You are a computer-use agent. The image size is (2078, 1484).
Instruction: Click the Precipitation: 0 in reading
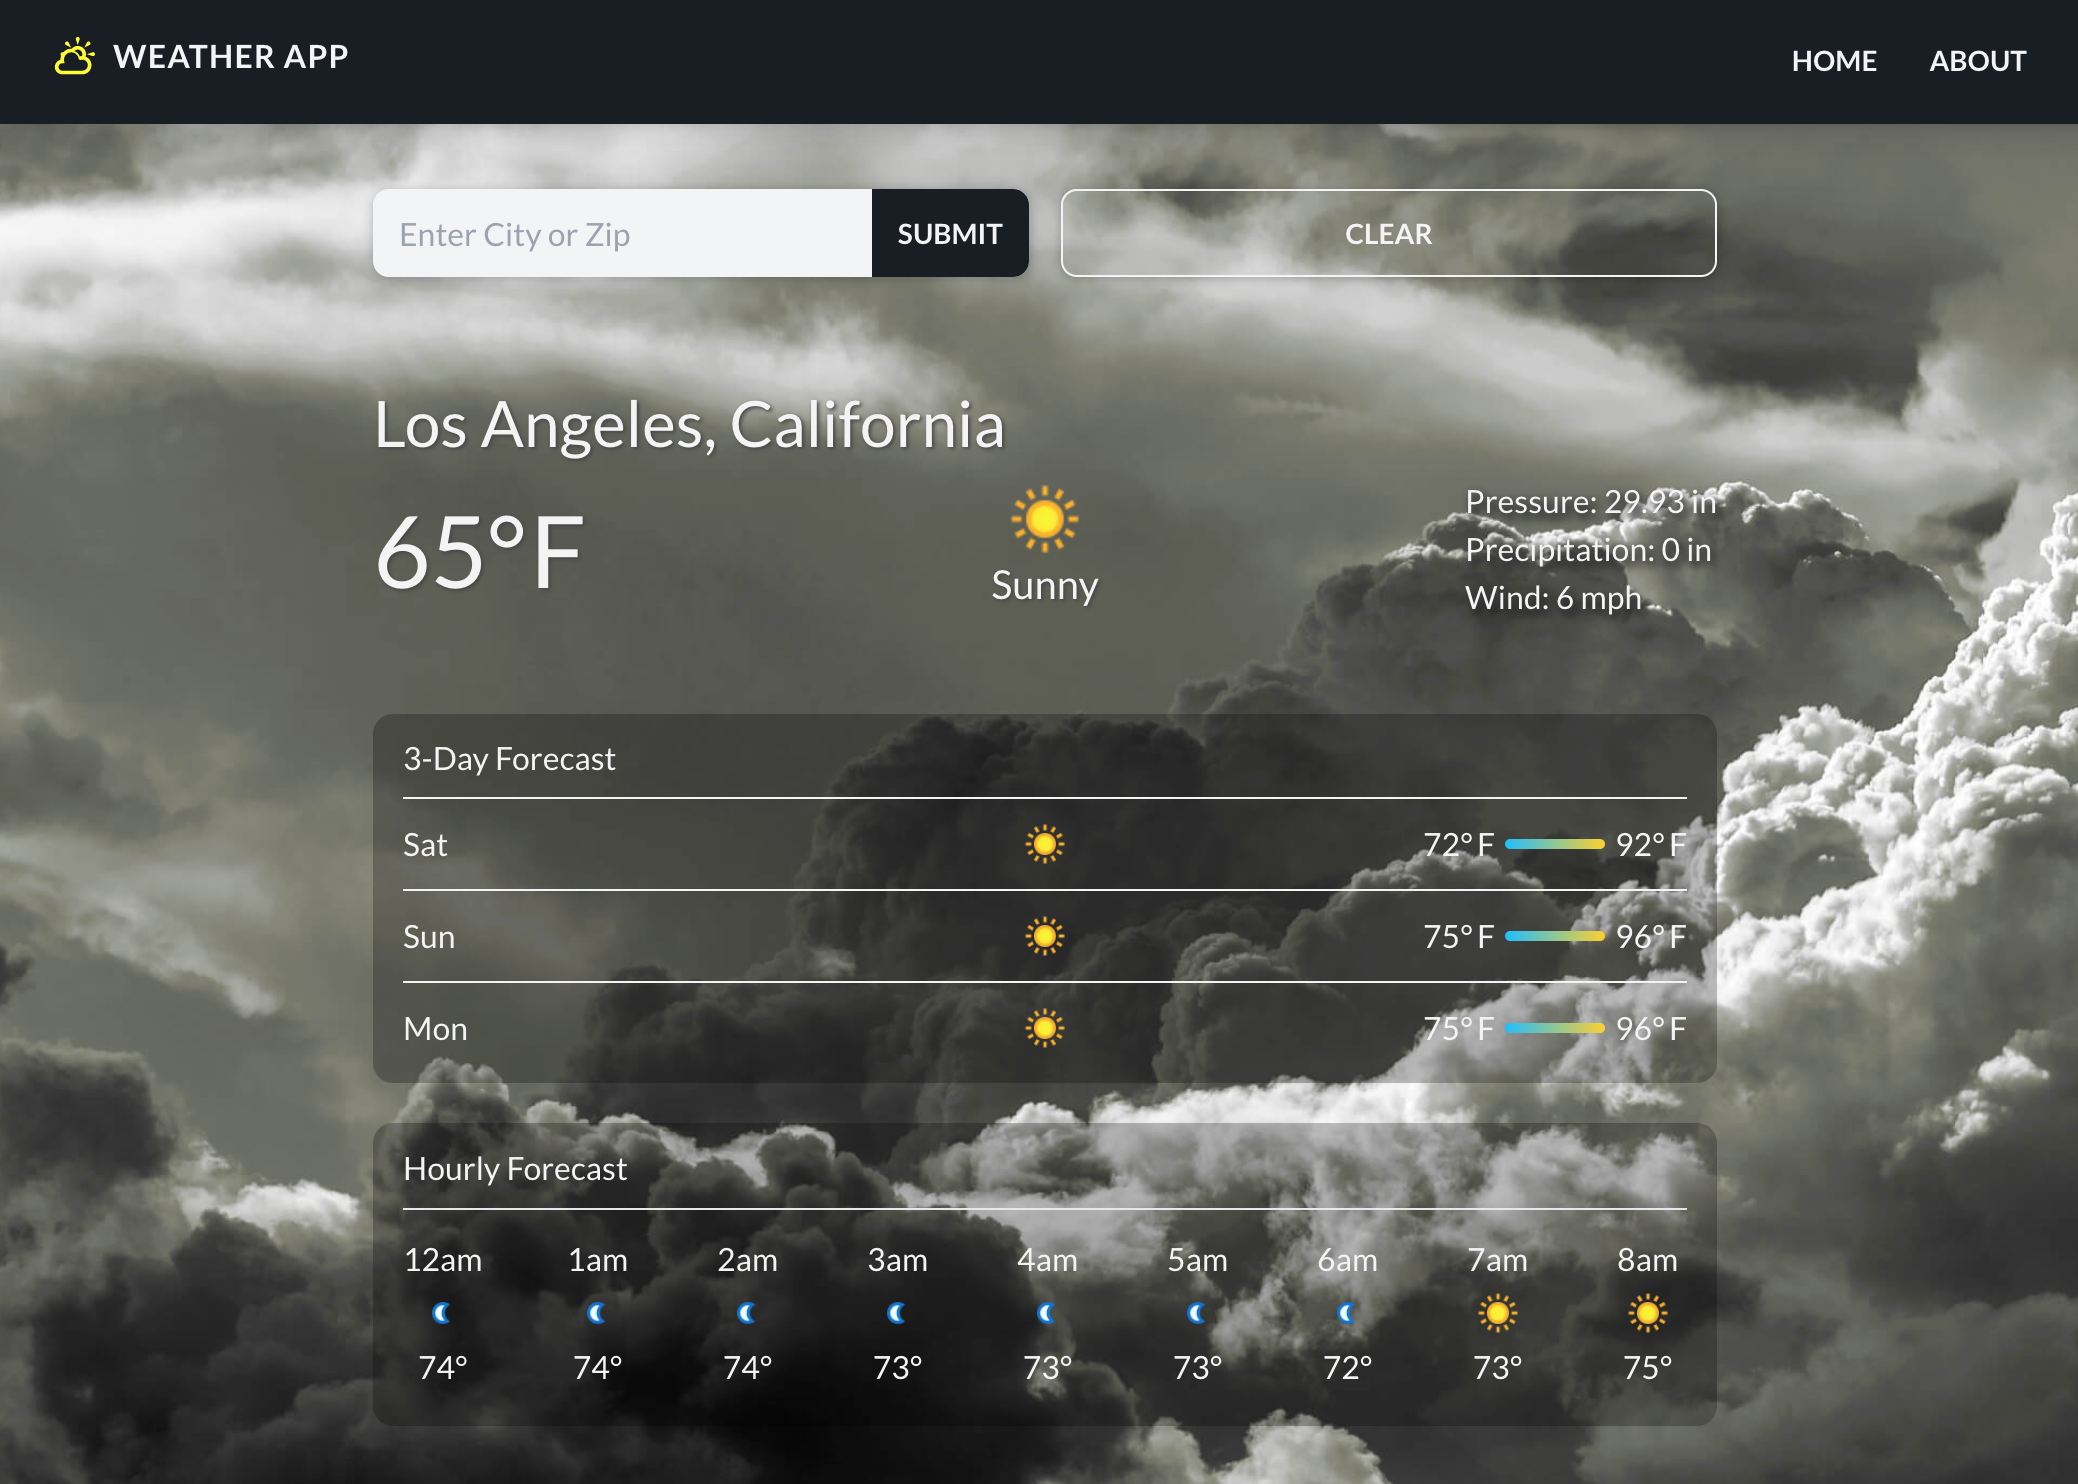point(1588,550)
